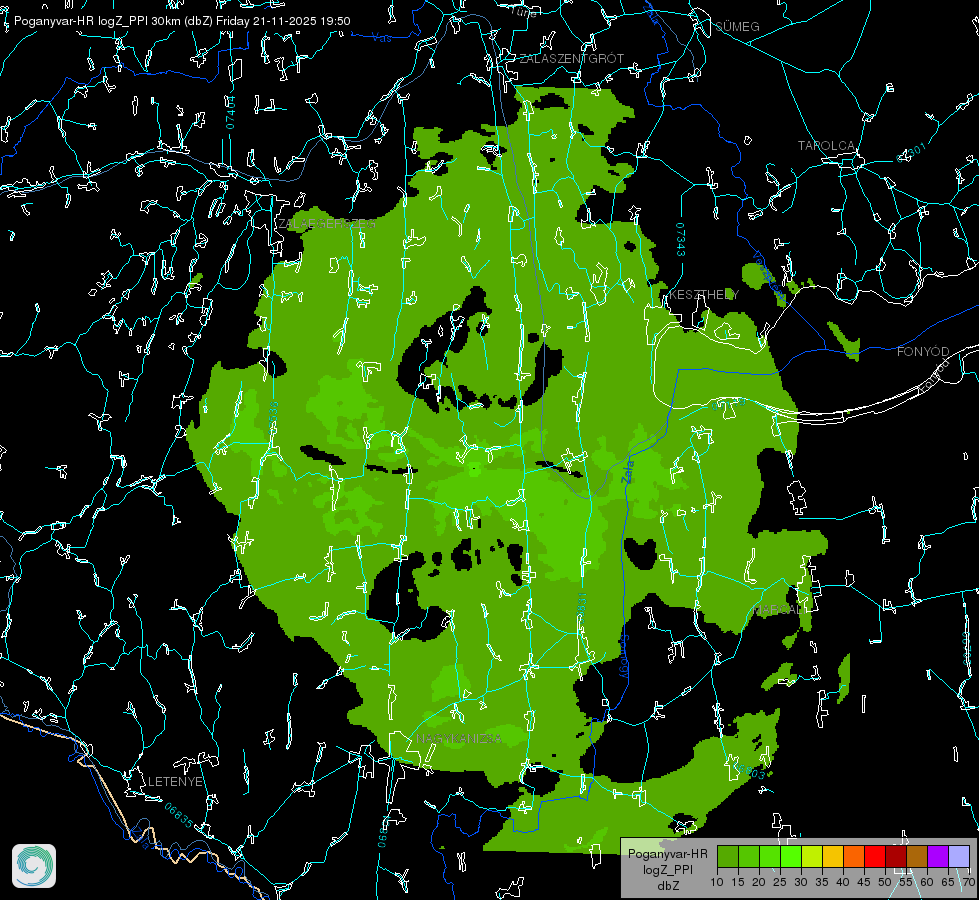The width and height of the screenshot is (979, 900).
Task: Click the ZALAEGERSZEG town label
Action: (327, 224)
